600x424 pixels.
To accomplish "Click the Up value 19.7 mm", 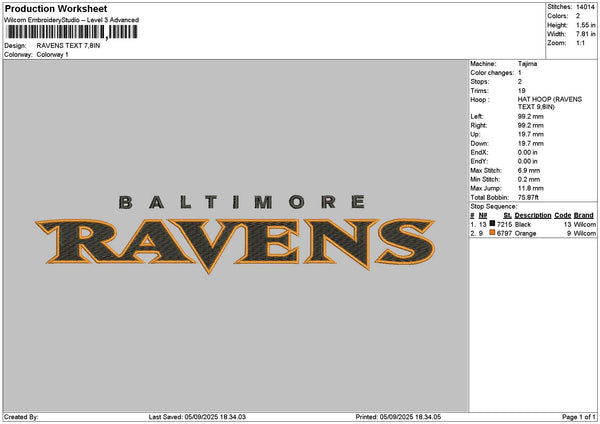I will tap(531, 134).
